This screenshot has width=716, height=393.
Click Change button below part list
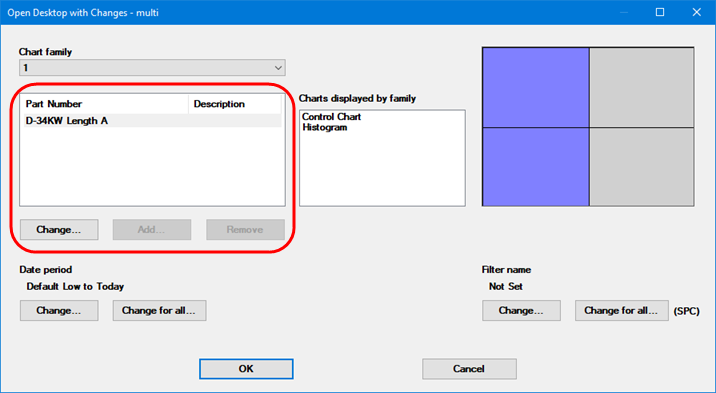click(59, 230)
